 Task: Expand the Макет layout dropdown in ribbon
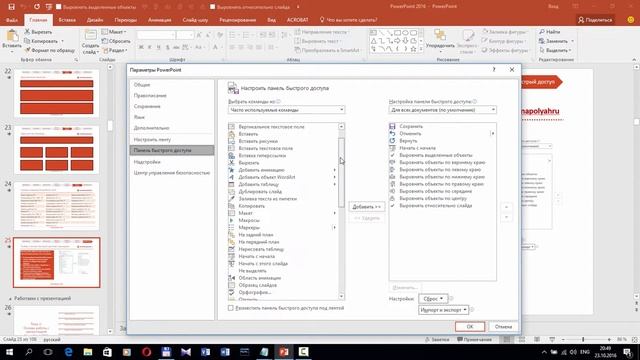click(x=114, y=32)
